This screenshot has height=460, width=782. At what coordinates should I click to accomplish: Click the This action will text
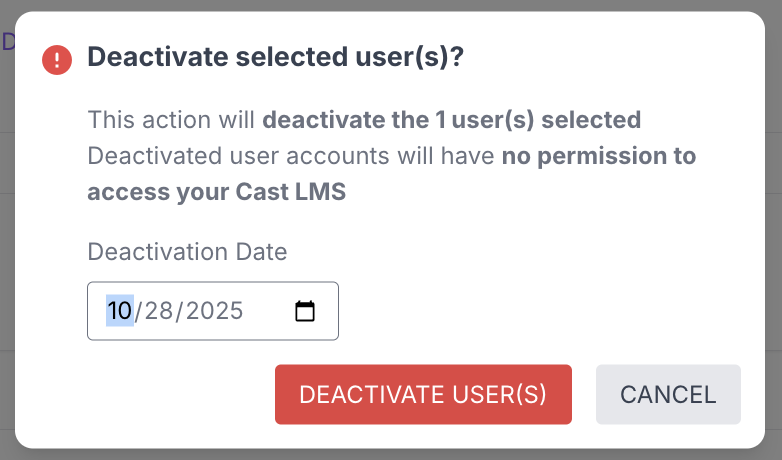click(x=172, y=120)
